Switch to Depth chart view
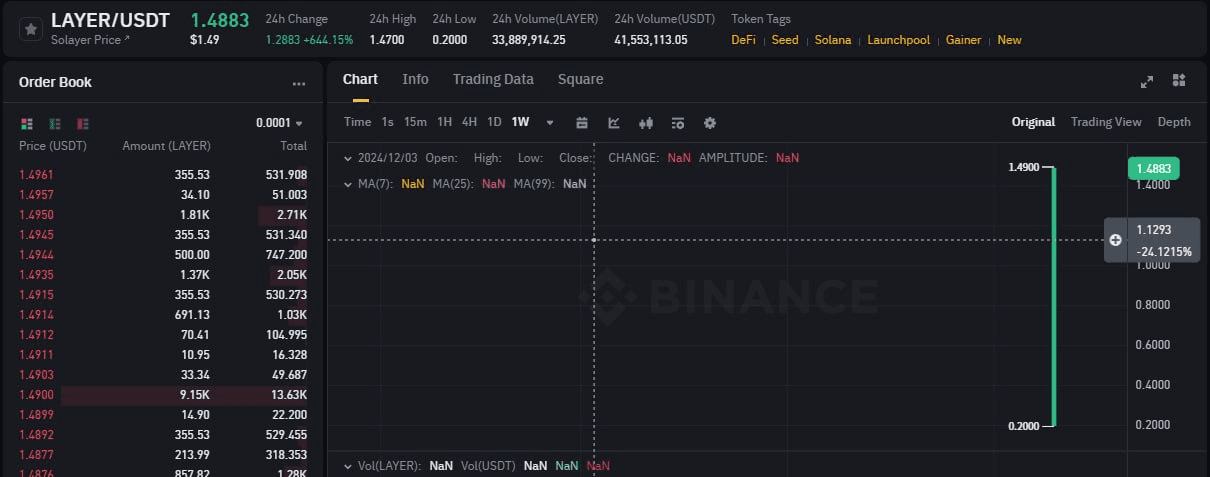The image size is (1210, 477). [x=1174, y=122]
